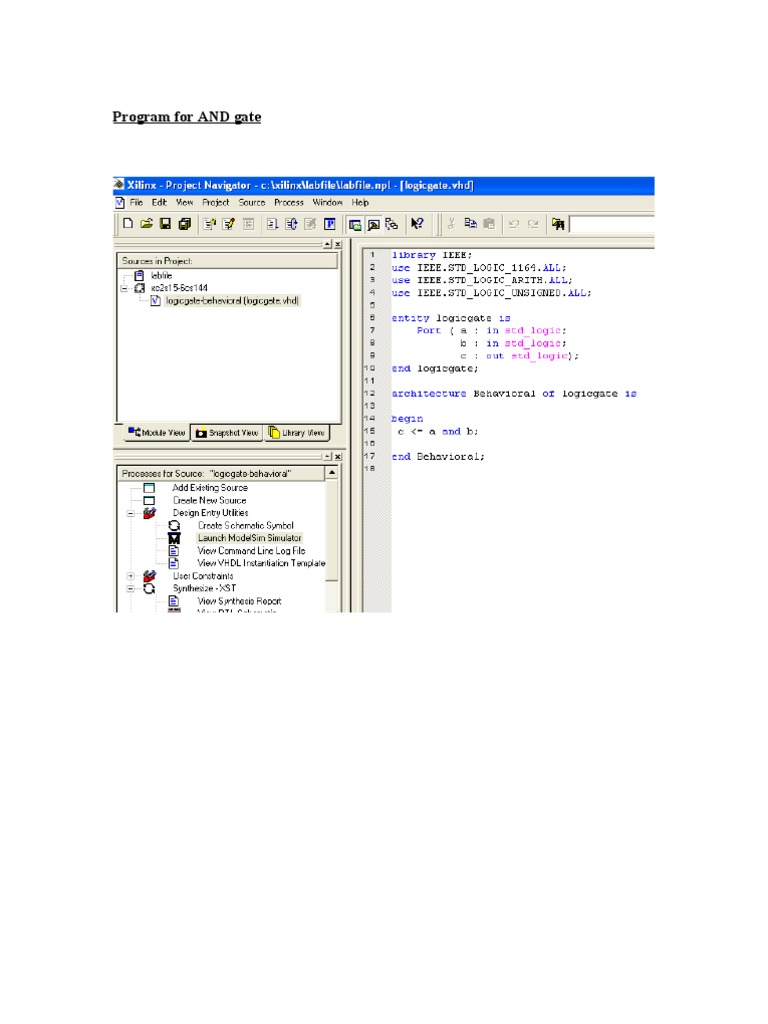Open the Help menu

(360, 203)
